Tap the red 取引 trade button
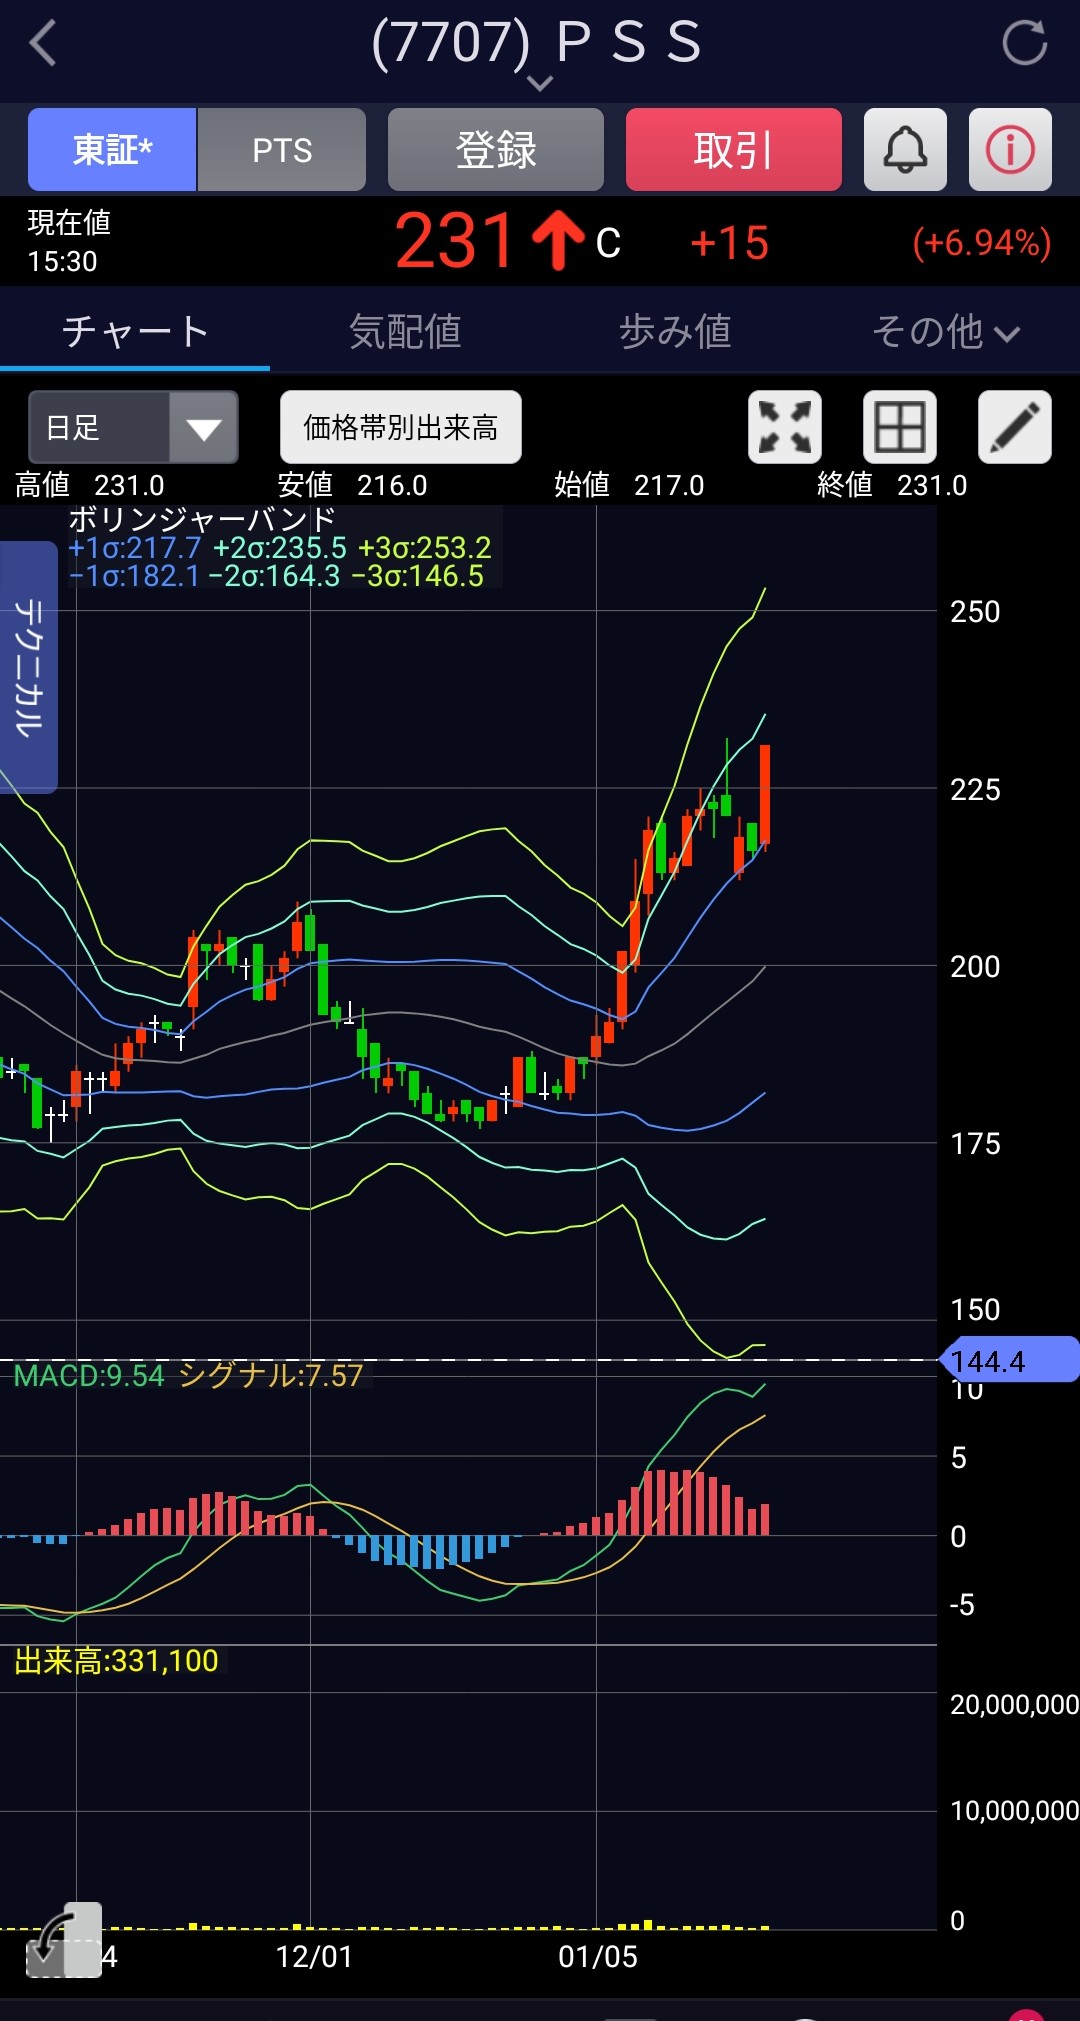The image size is (1080, 2021). coord(733,150)
